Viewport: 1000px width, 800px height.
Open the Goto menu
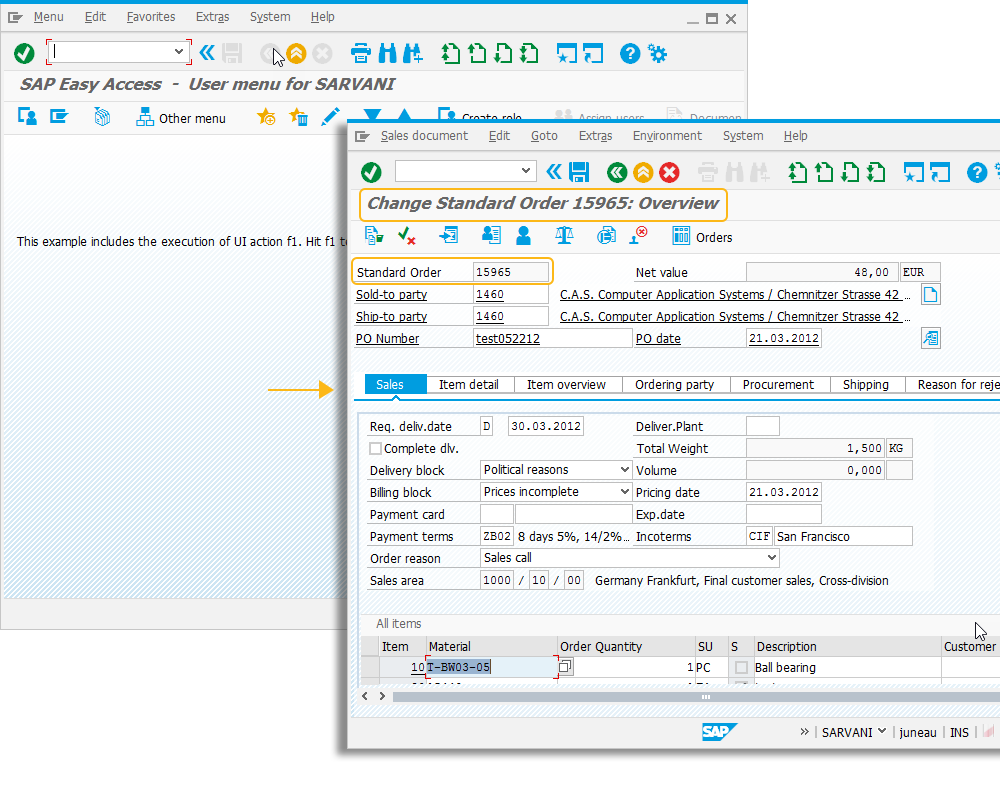coord(544,135)
